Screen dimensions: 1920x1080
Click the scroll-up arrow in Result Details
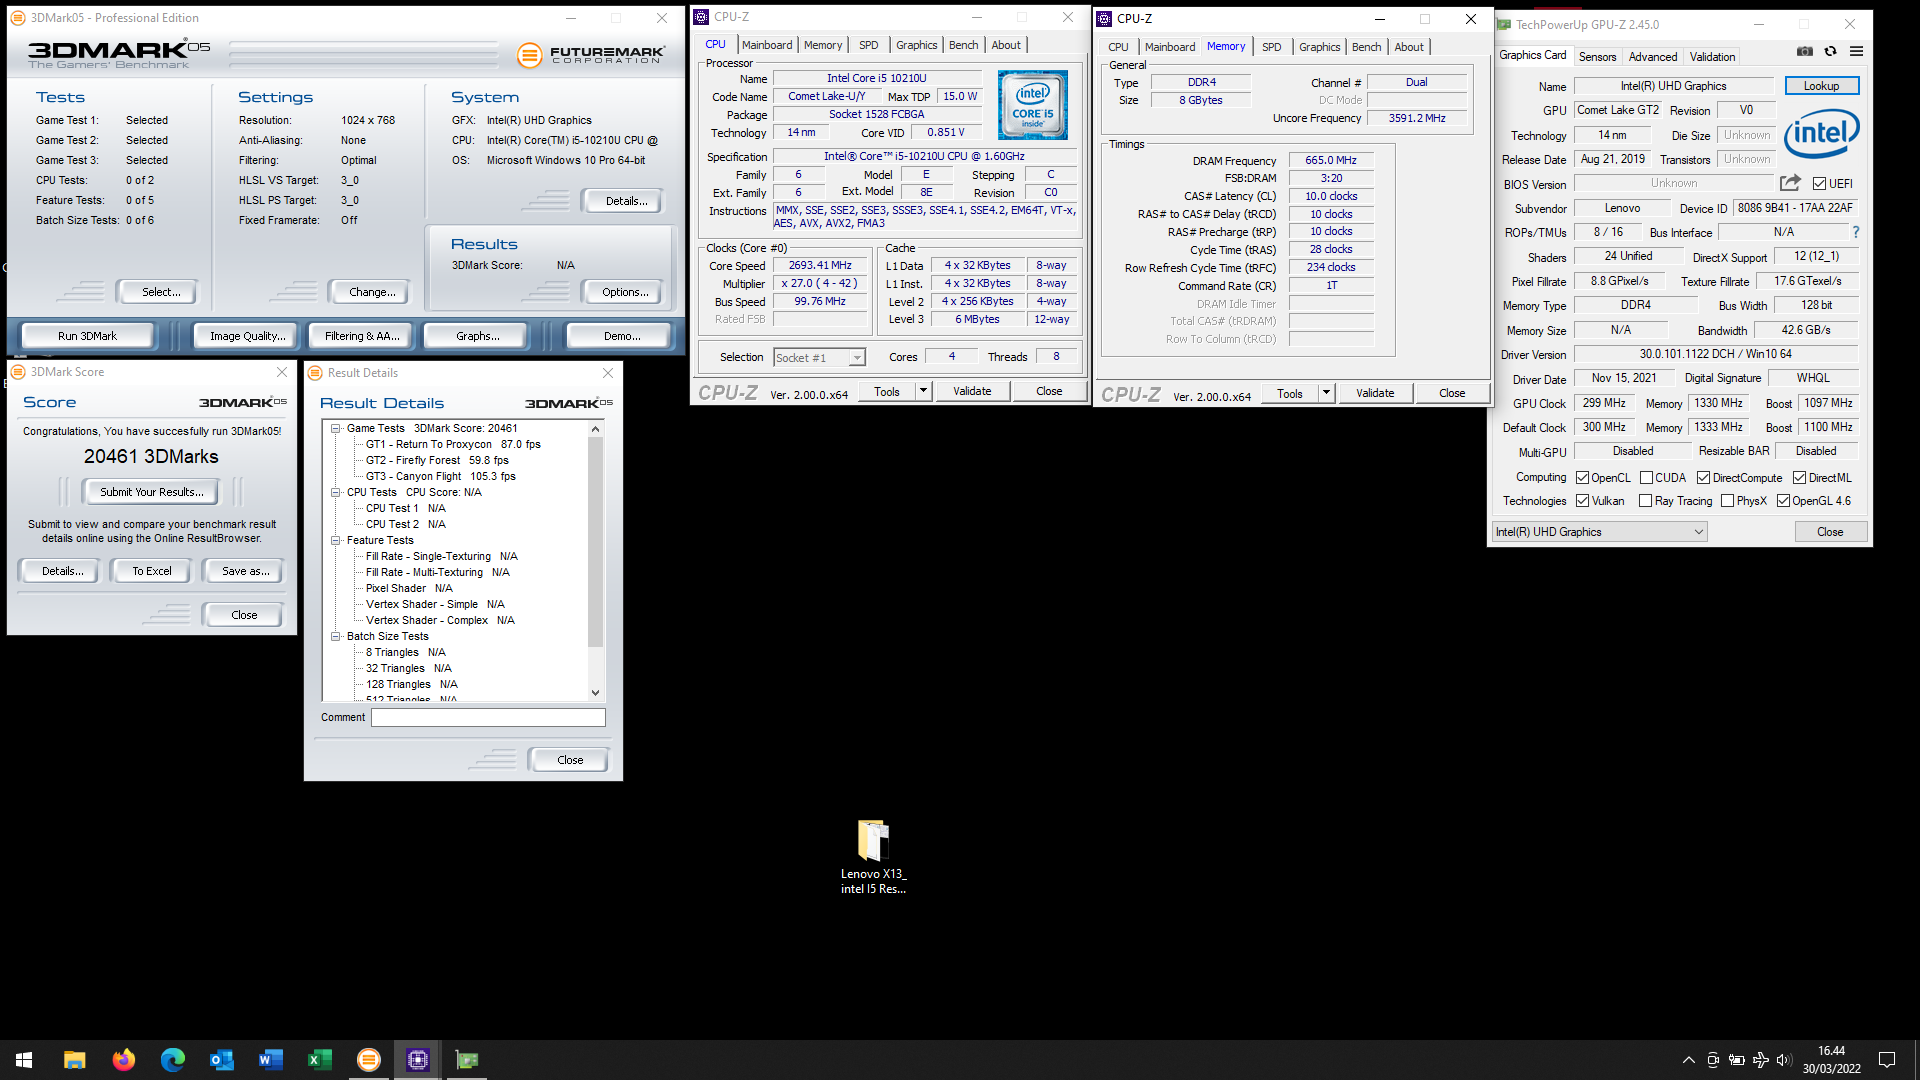click(x=595, y=429)
